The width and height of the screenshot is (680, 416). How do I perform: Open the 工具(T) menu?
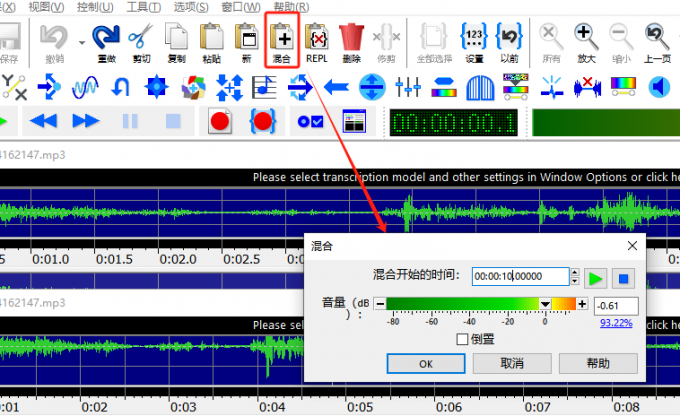click(x=146, y=6)
